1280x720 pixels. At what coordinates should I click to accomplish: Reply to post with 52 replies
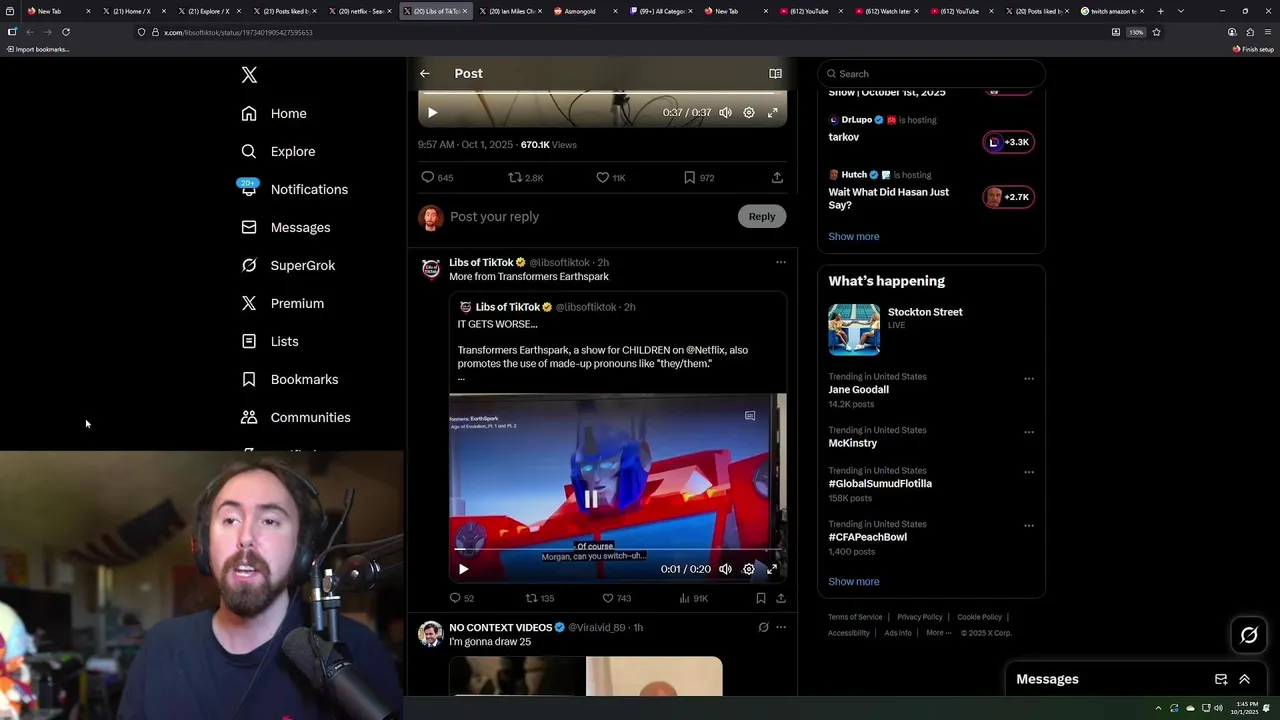(x=461, y=598)
